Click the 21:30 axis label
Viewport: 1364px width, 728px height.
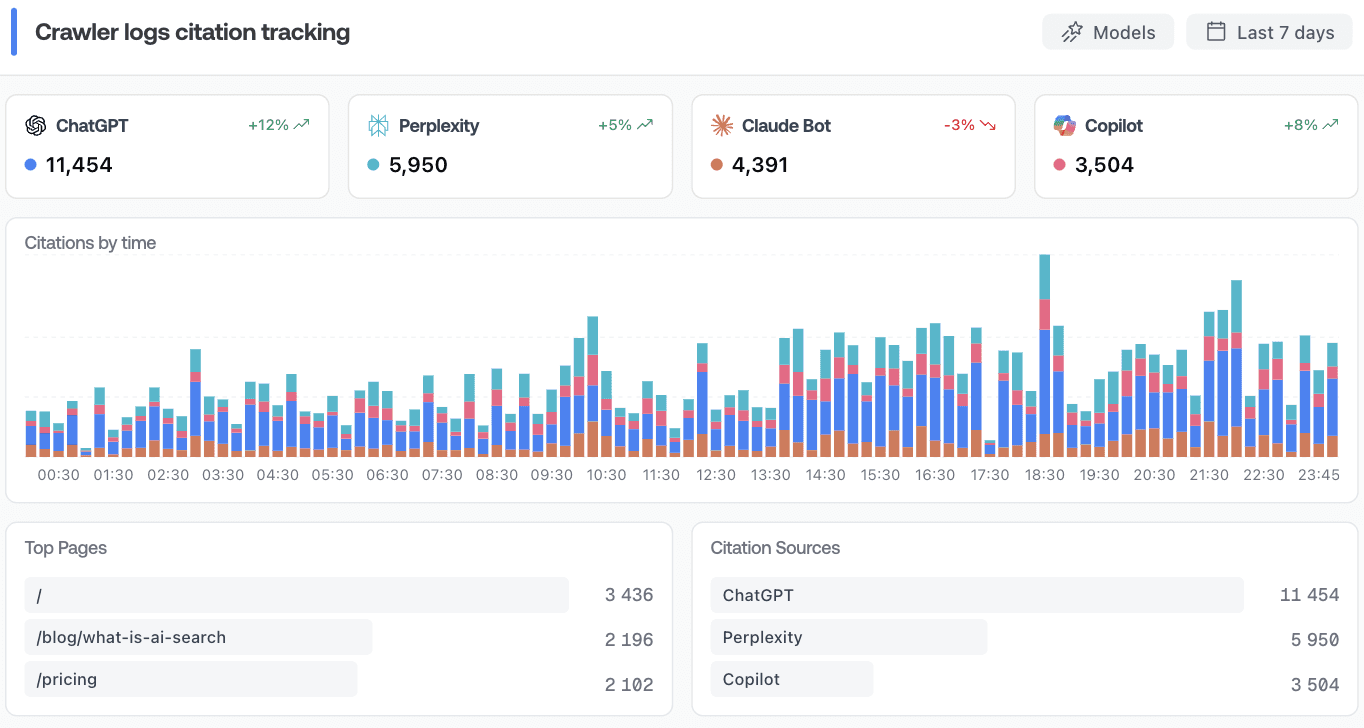(x=1209, y=475)
